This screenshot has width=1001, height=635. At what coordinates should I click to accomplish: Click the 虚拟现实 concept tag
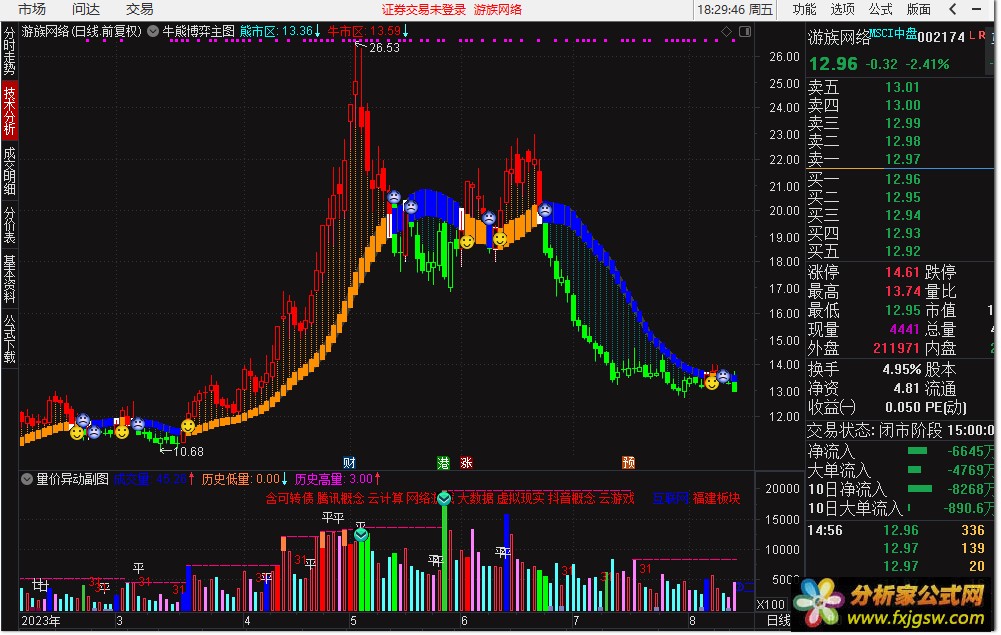[x=521, y=498]
